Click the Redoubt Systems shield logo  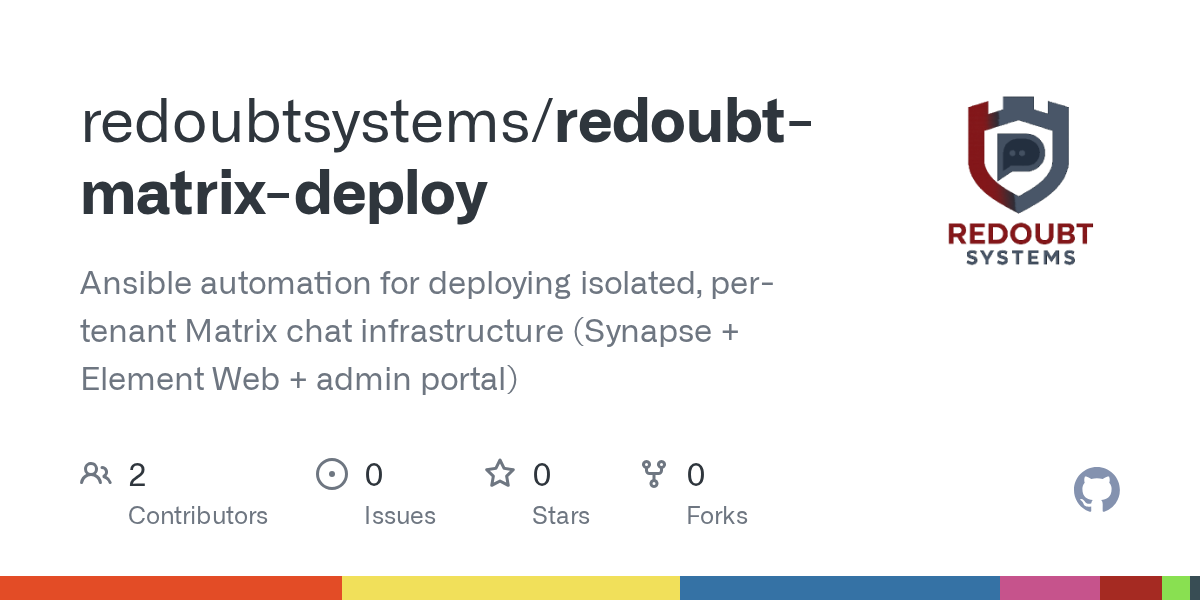coord(1019,181)
